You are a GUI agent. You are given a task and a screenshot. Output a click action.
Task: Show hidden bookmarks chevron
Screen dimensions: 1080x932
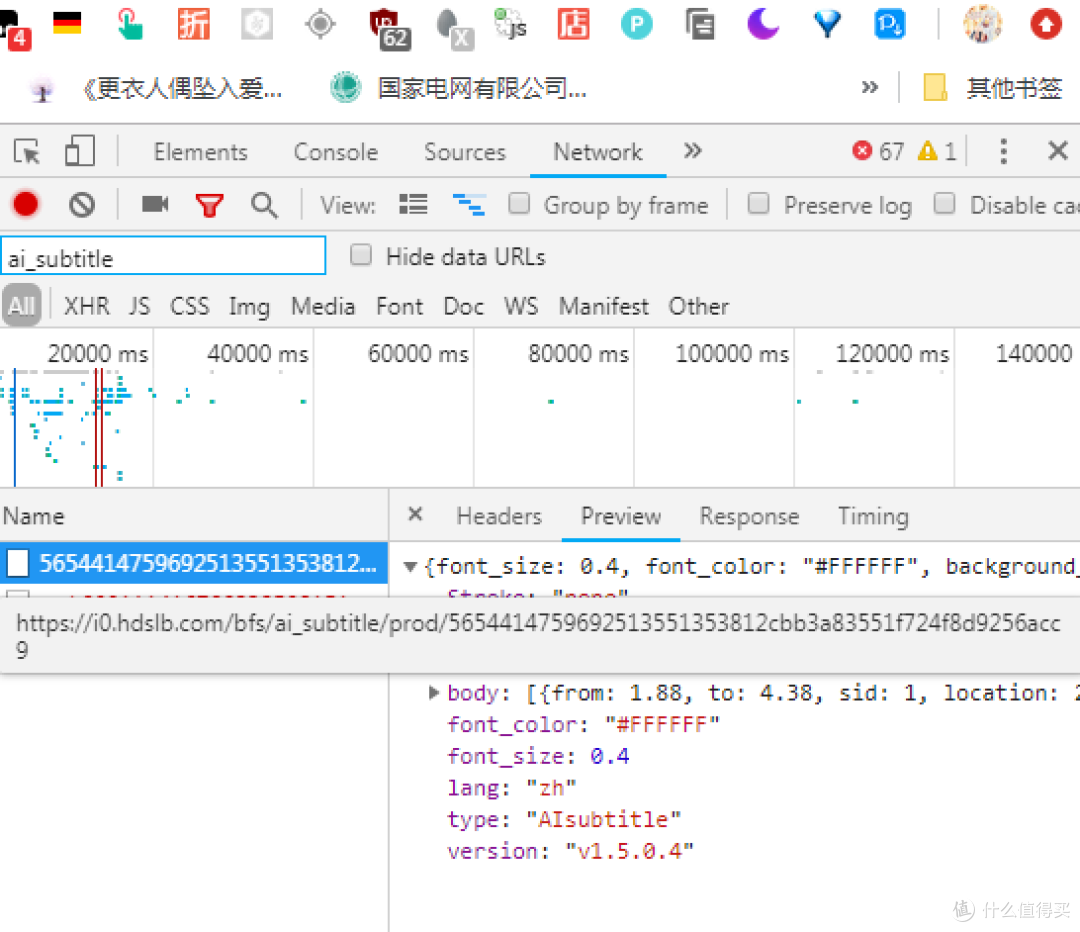pyautogui.click(x=870, y=87)
